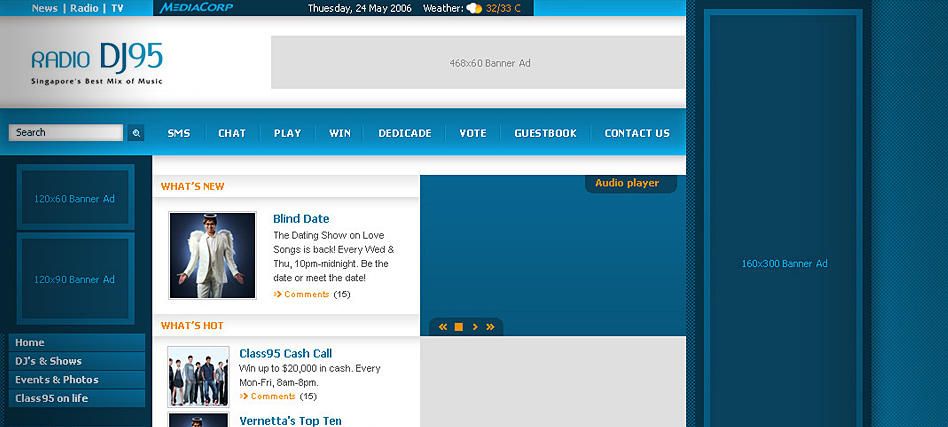This screenshot has width=948, height=427.
Task: Rewind audio with the double-left arrow control
Action: (x=443, y=327)
